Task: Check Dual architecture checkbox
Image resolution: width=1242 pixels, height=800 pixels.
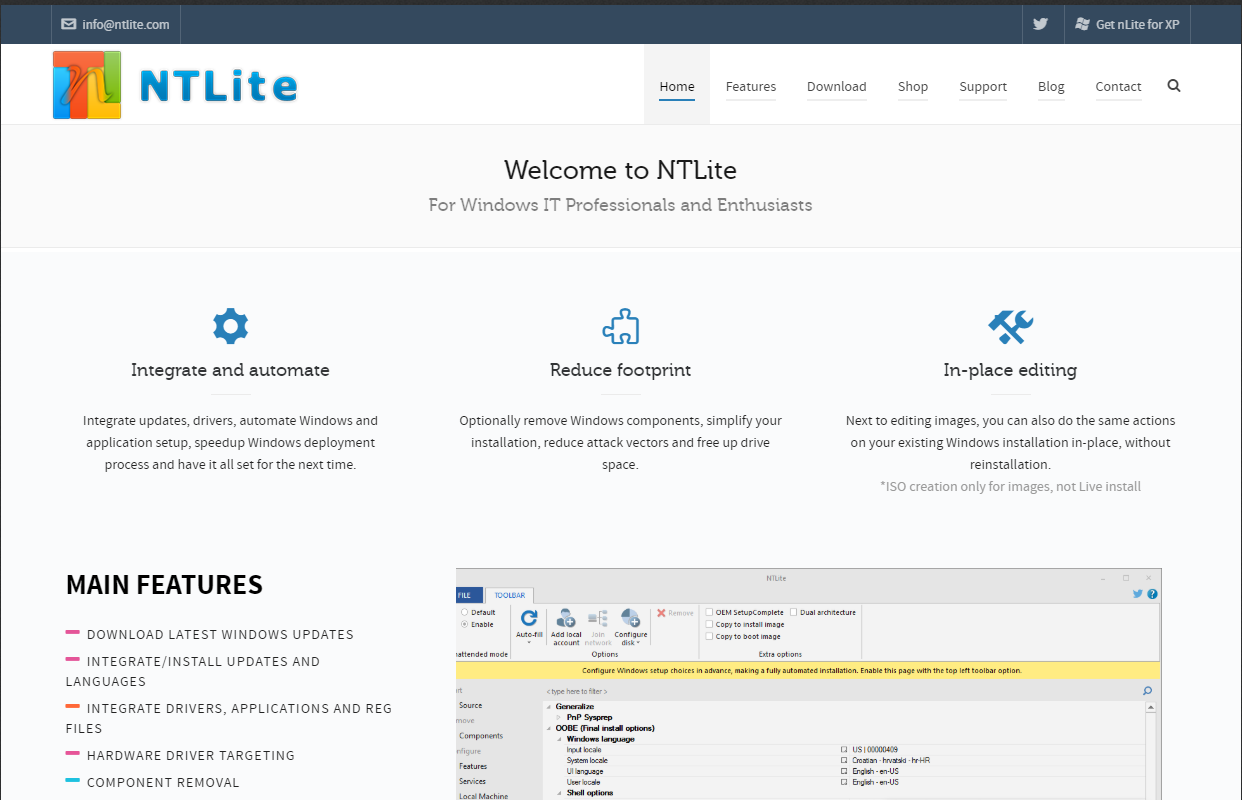Action: coord(794,612)
